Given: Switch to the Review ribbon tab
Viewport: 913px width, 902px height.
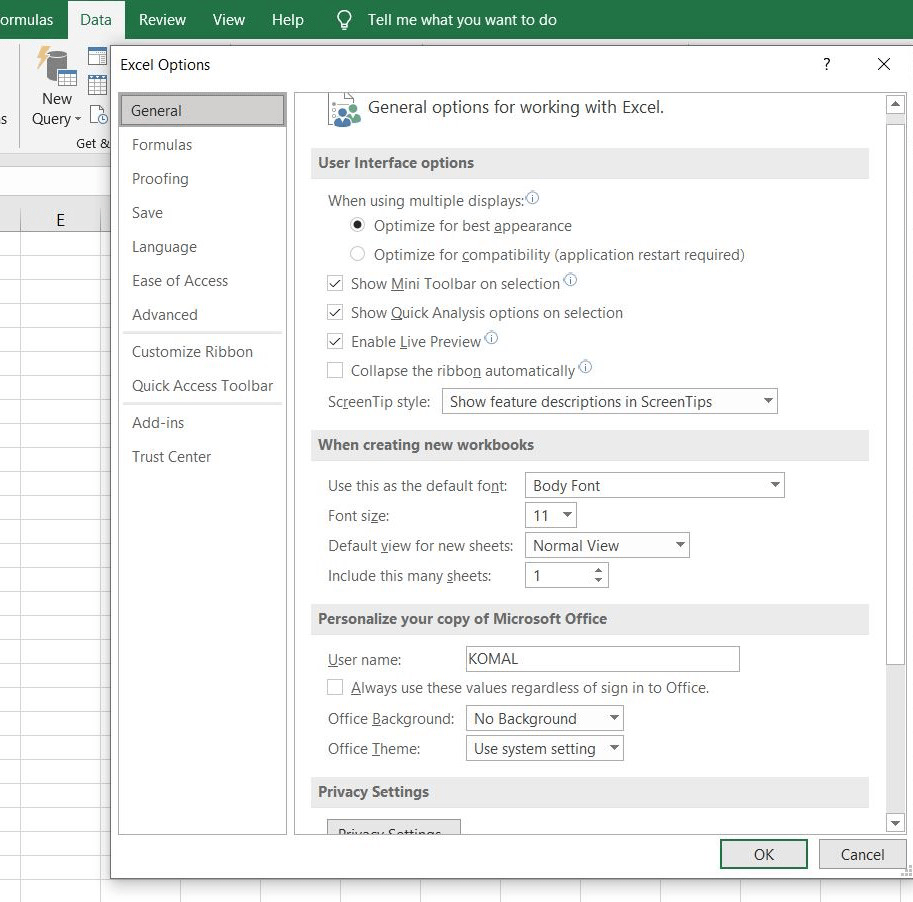Looking at the screenshot, I should tap(161, 18).
